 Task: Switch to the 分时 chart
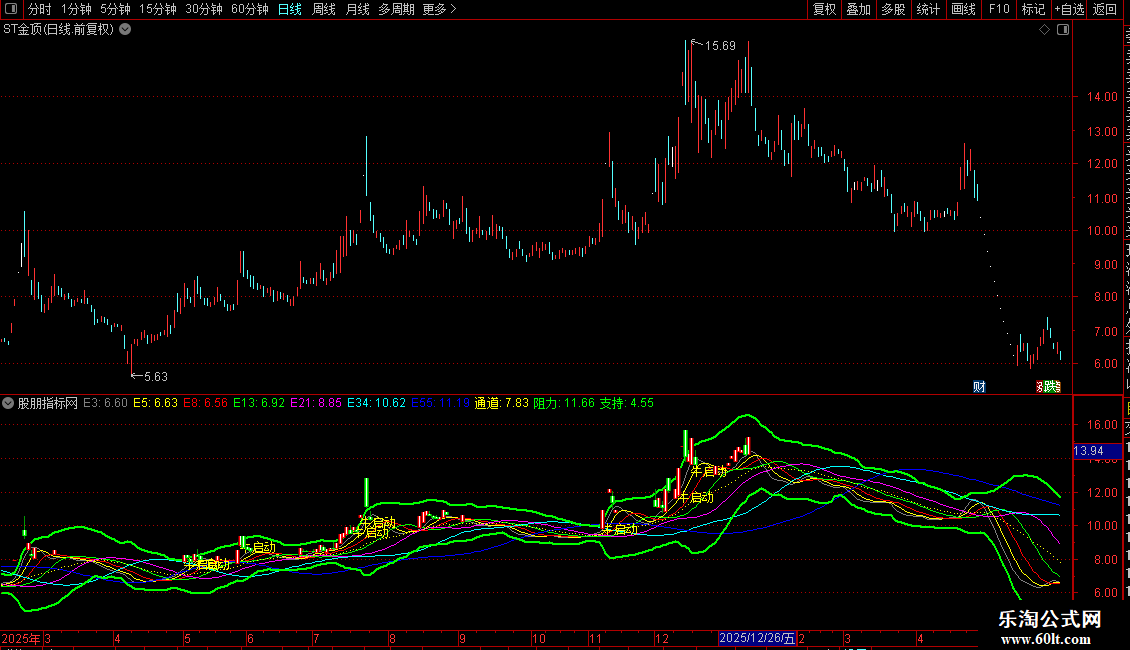(40, 9)
